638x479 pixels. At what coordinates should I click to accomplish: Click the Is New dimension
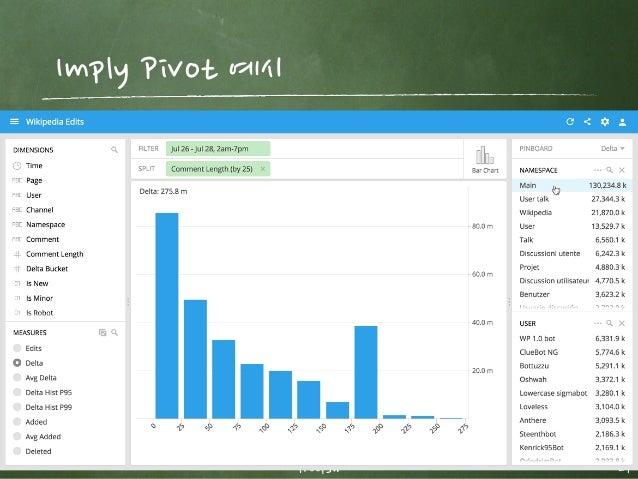[x=37, y=283]
